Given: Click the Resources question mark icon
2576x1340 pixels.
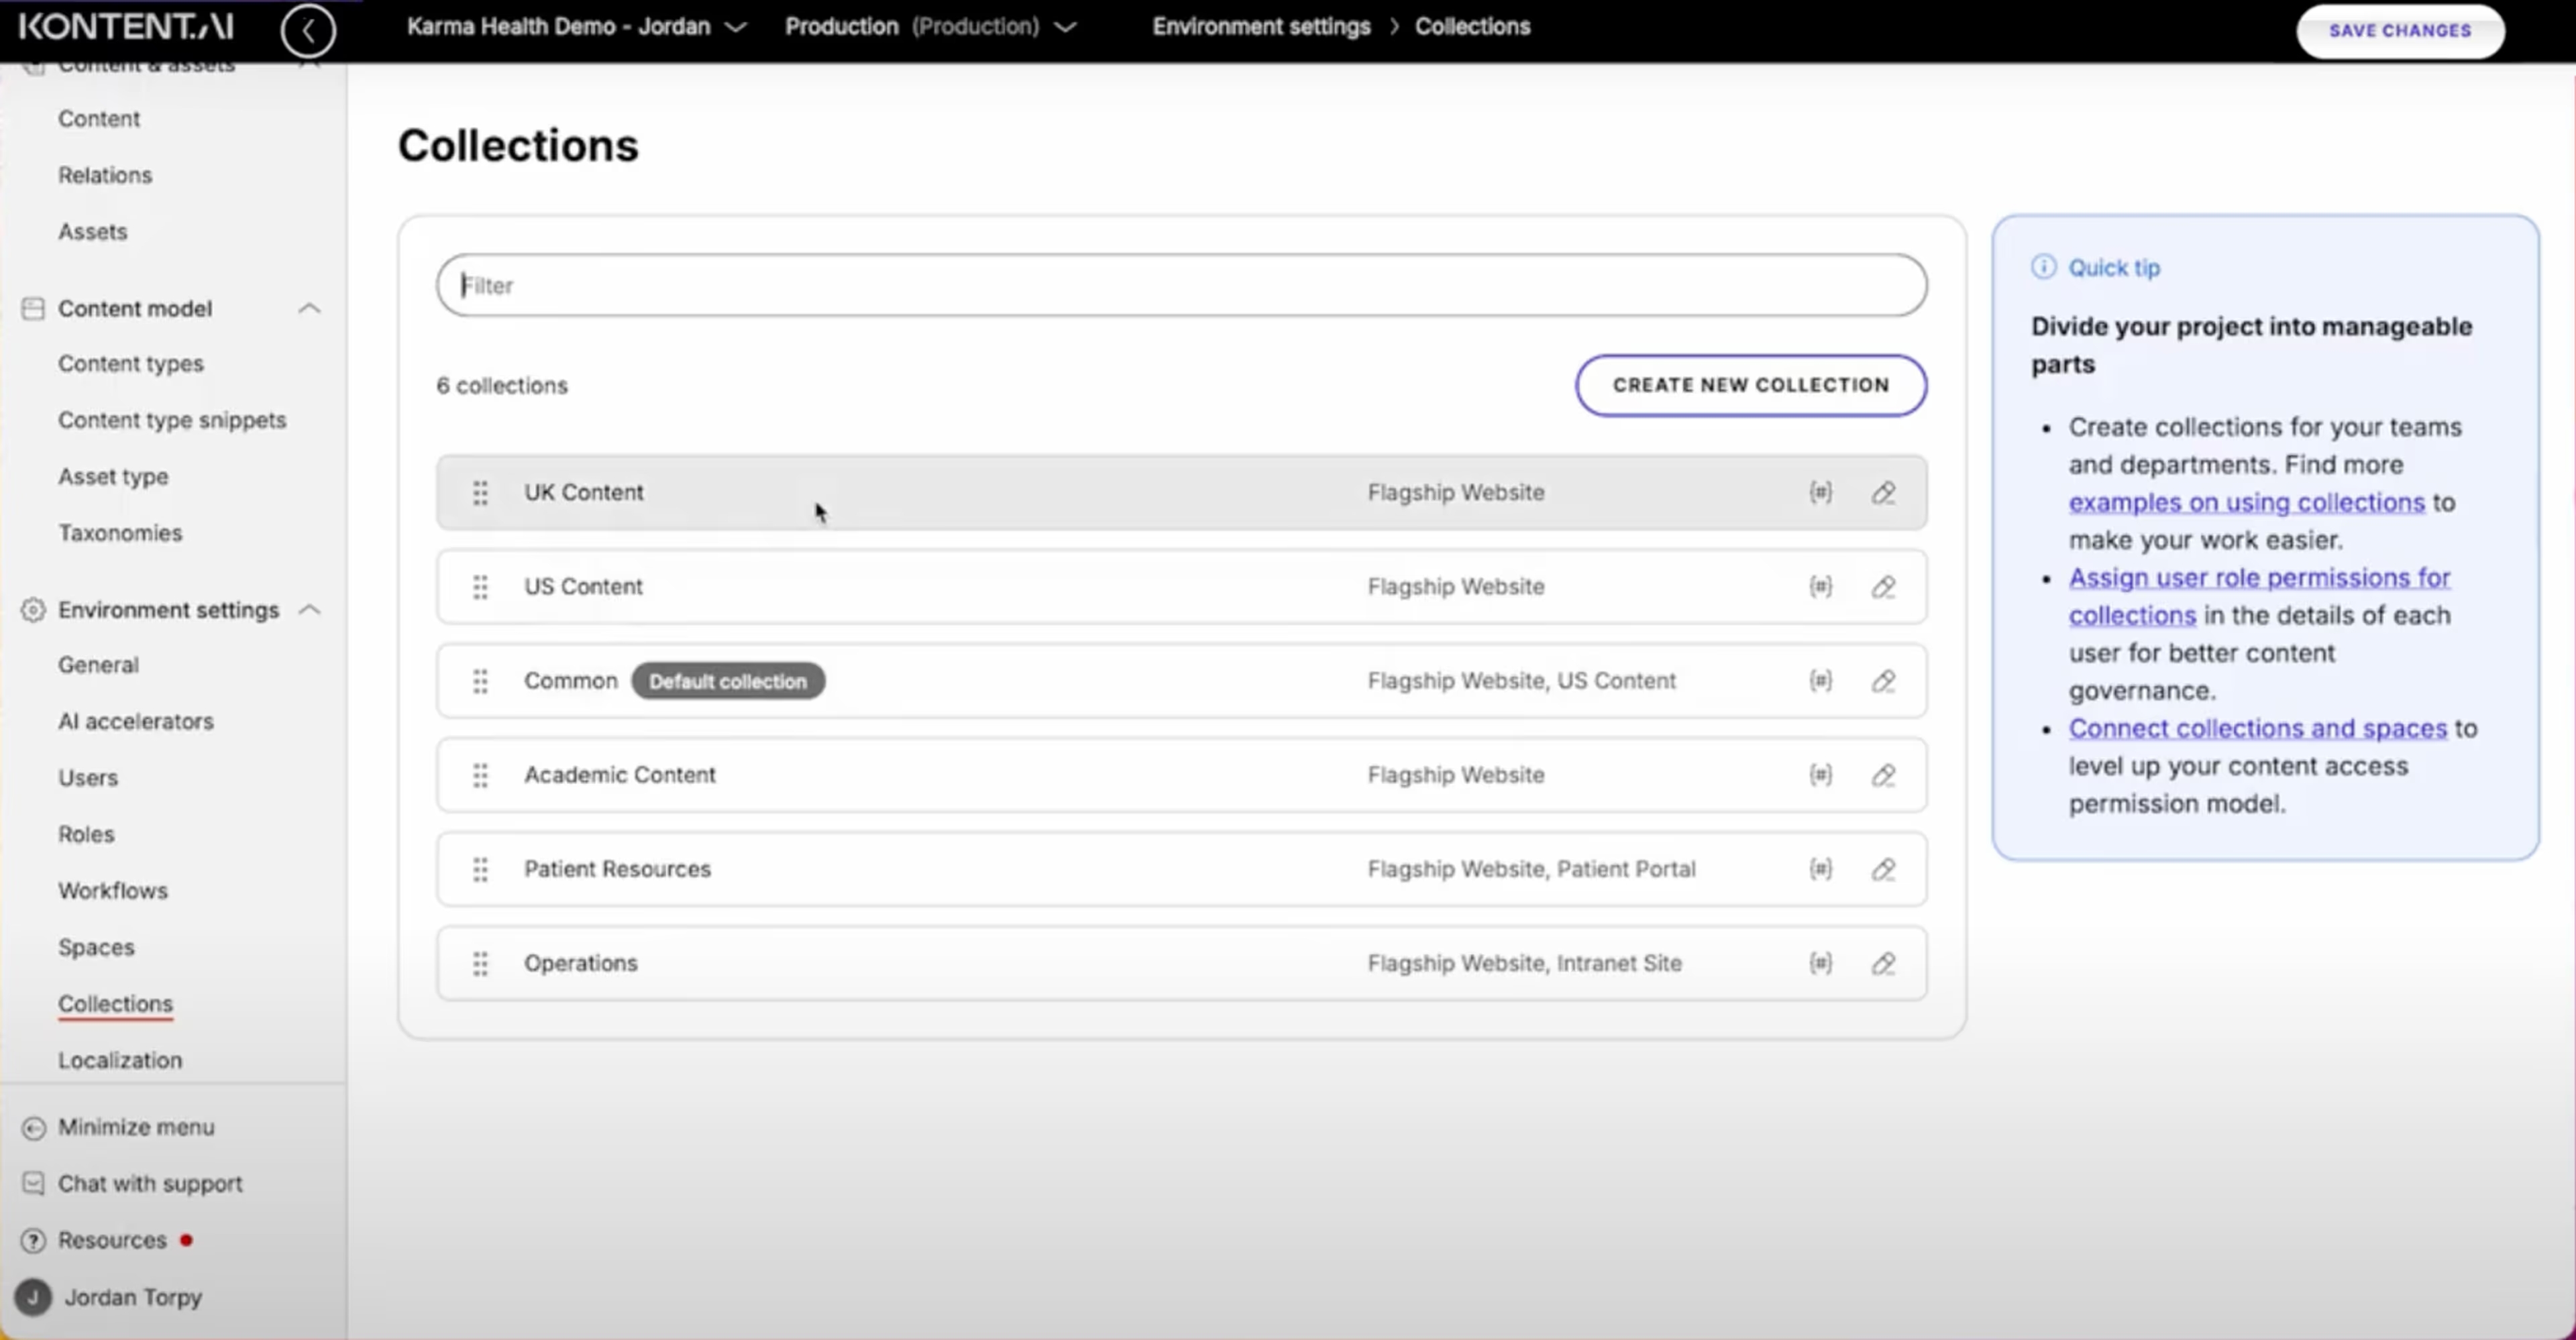Looking at the screenshot, I should click(33, 1240).
